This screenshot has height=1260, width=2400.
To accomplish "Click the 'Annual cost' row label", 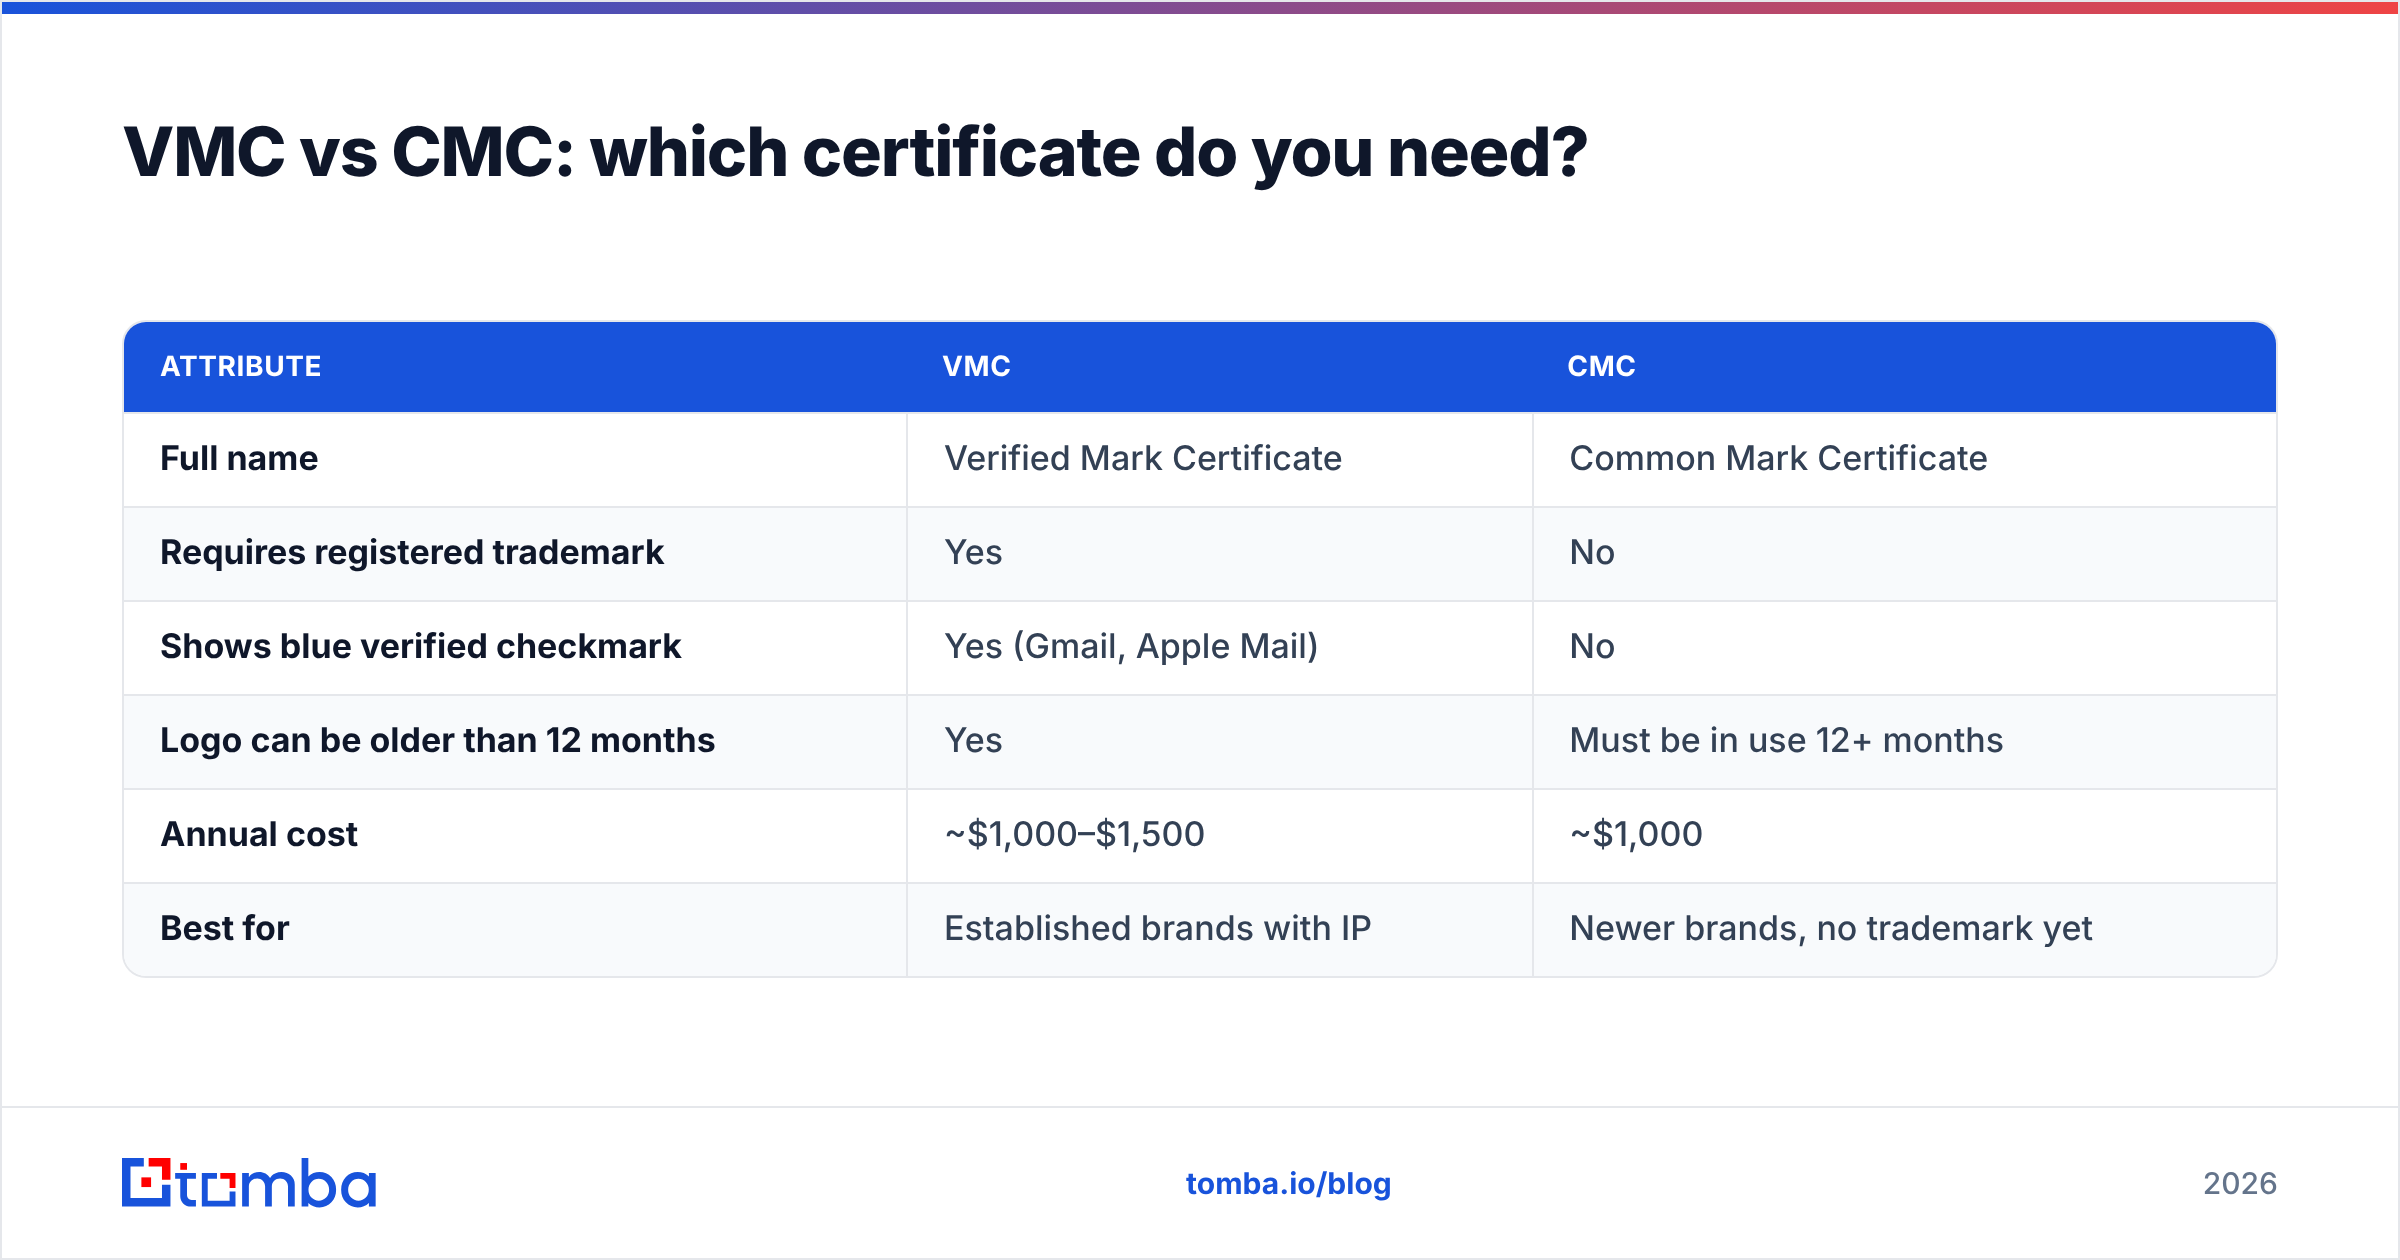I will (x=259, y=834).
